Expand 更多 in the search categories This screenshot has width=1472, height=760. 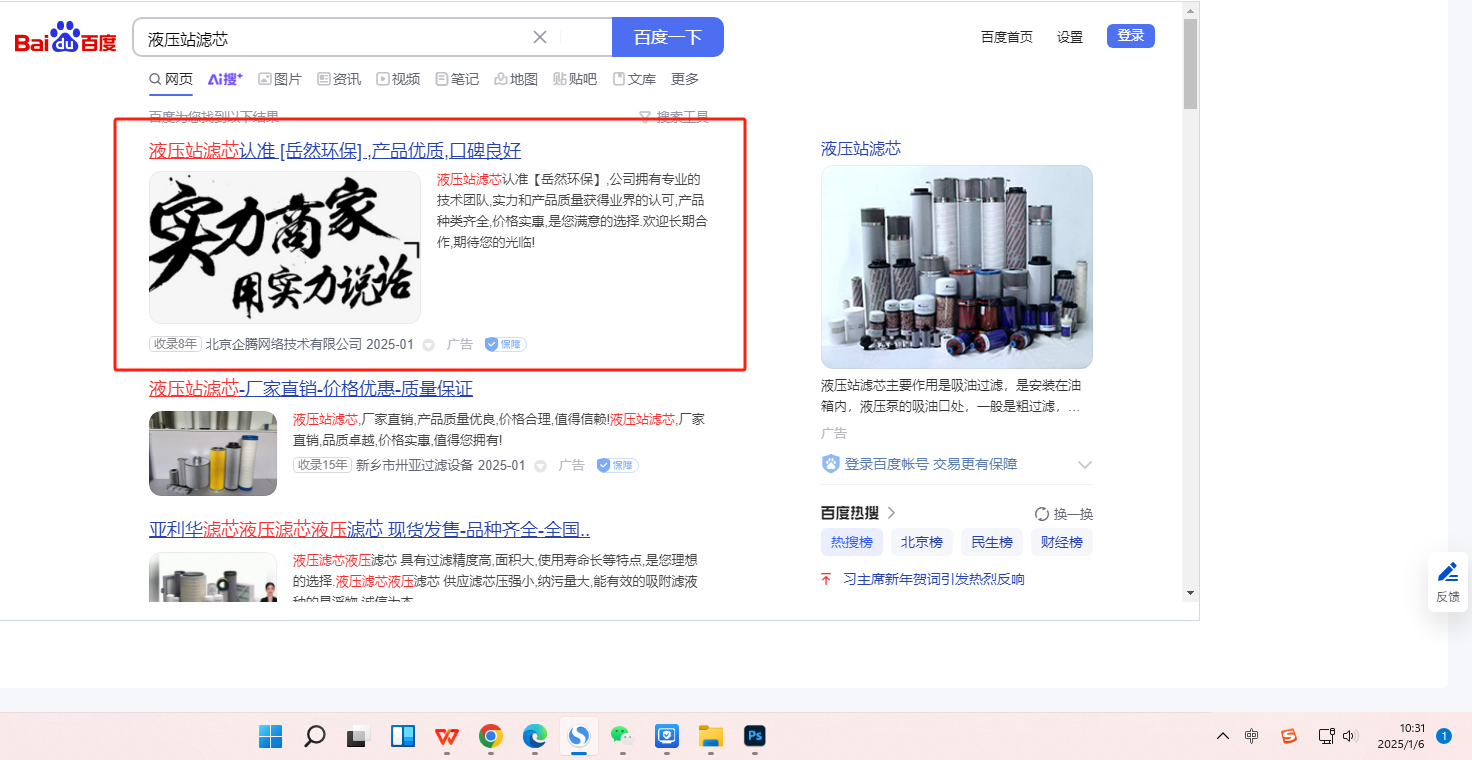(x=685, y=79)
